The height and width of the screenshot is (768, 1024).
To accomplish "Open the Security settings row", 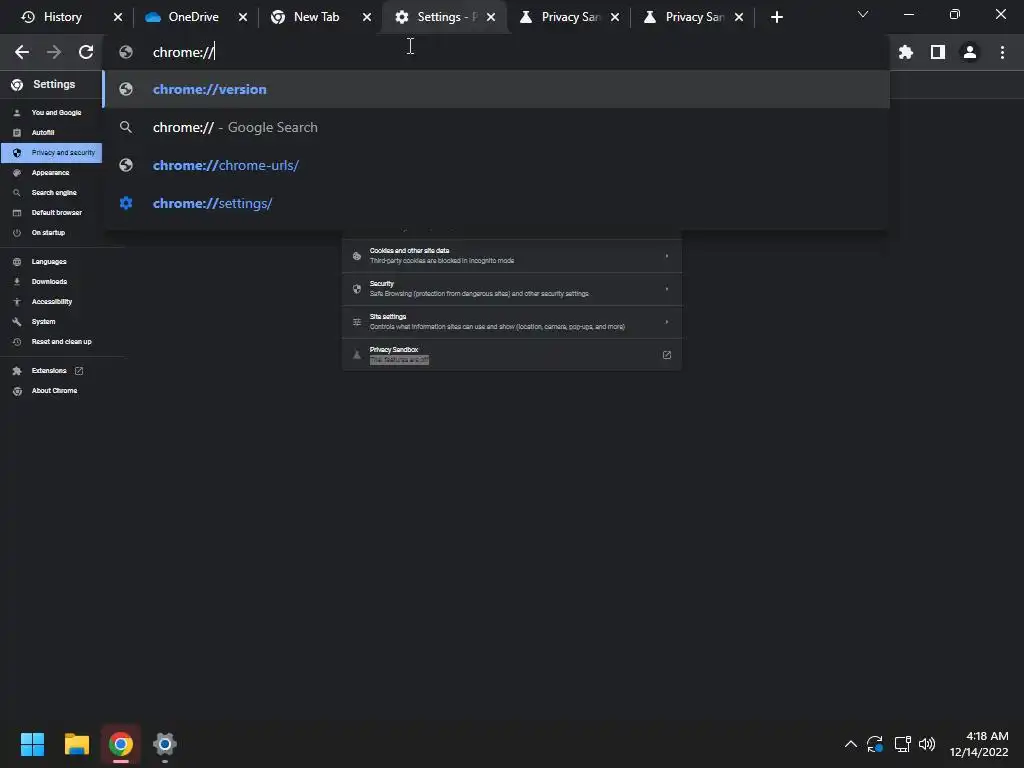I will [511, 289].
